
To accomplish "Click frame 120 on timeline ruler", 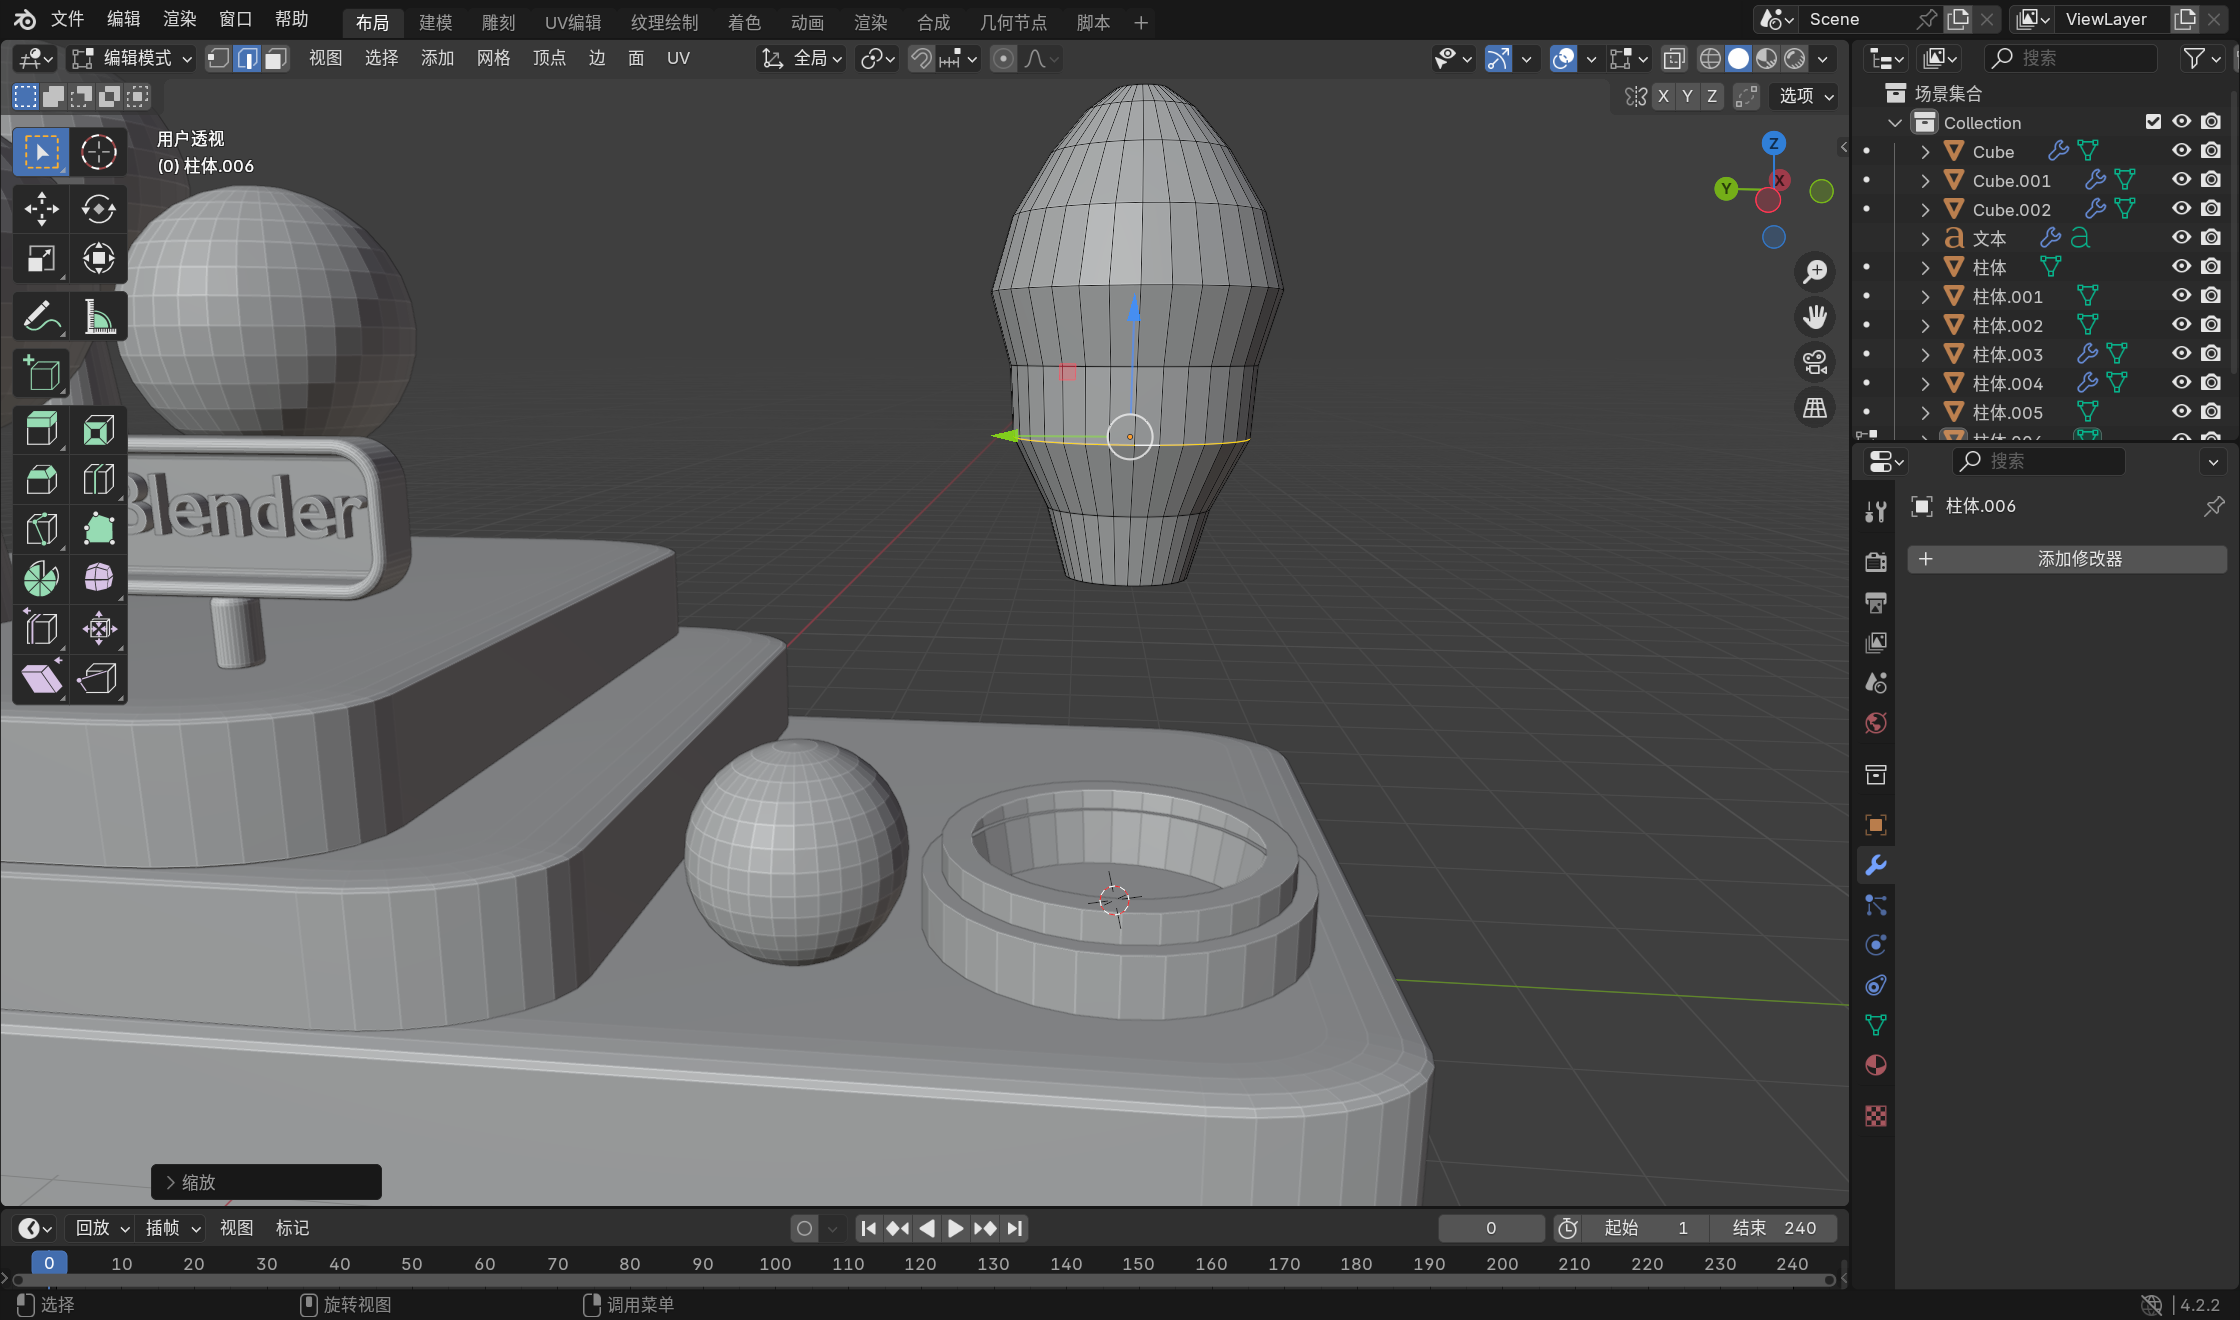I will (x=920, y=1264).
